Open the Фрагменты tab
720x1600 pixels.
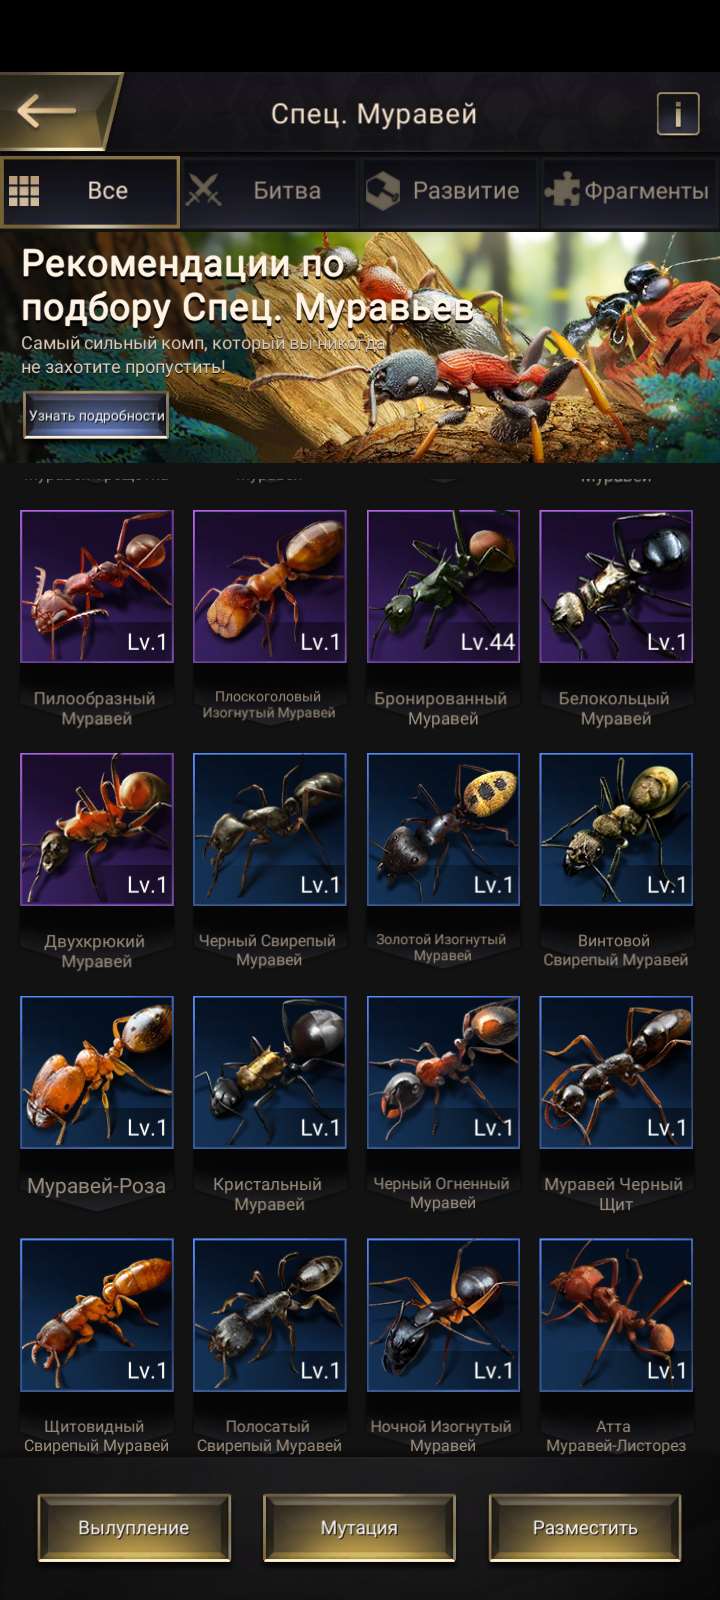629,191
